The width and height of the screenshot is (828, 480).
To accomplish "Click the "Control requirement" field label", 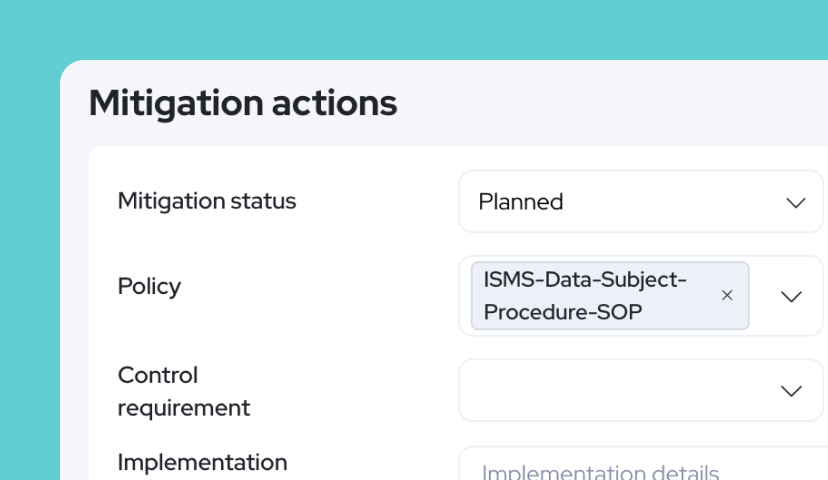I will pyautogui.click(x=183, y=391).
